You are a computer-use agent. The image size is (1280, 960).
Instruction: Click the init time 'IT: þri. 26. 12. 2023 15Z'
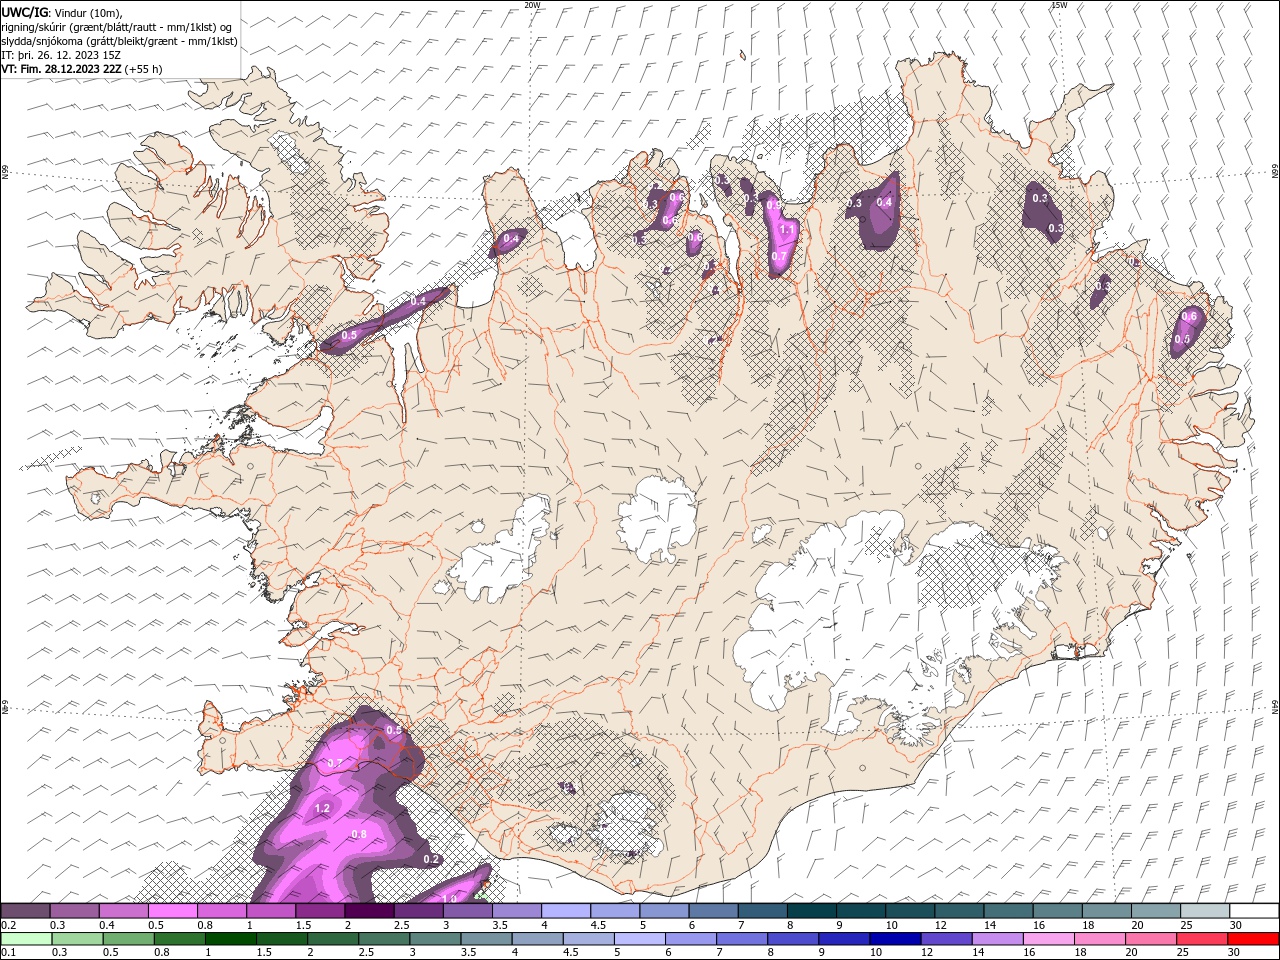(63, 55)
